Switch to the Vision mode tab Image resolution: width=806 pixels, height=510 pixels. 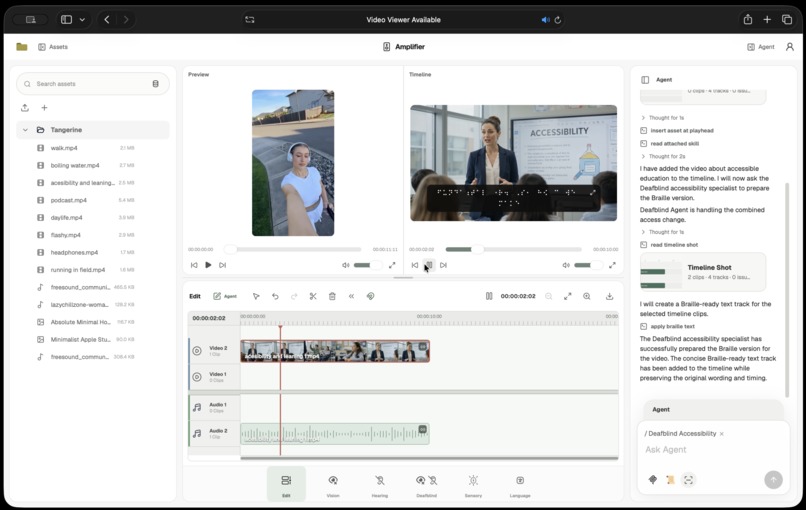[x=333, y=484]
